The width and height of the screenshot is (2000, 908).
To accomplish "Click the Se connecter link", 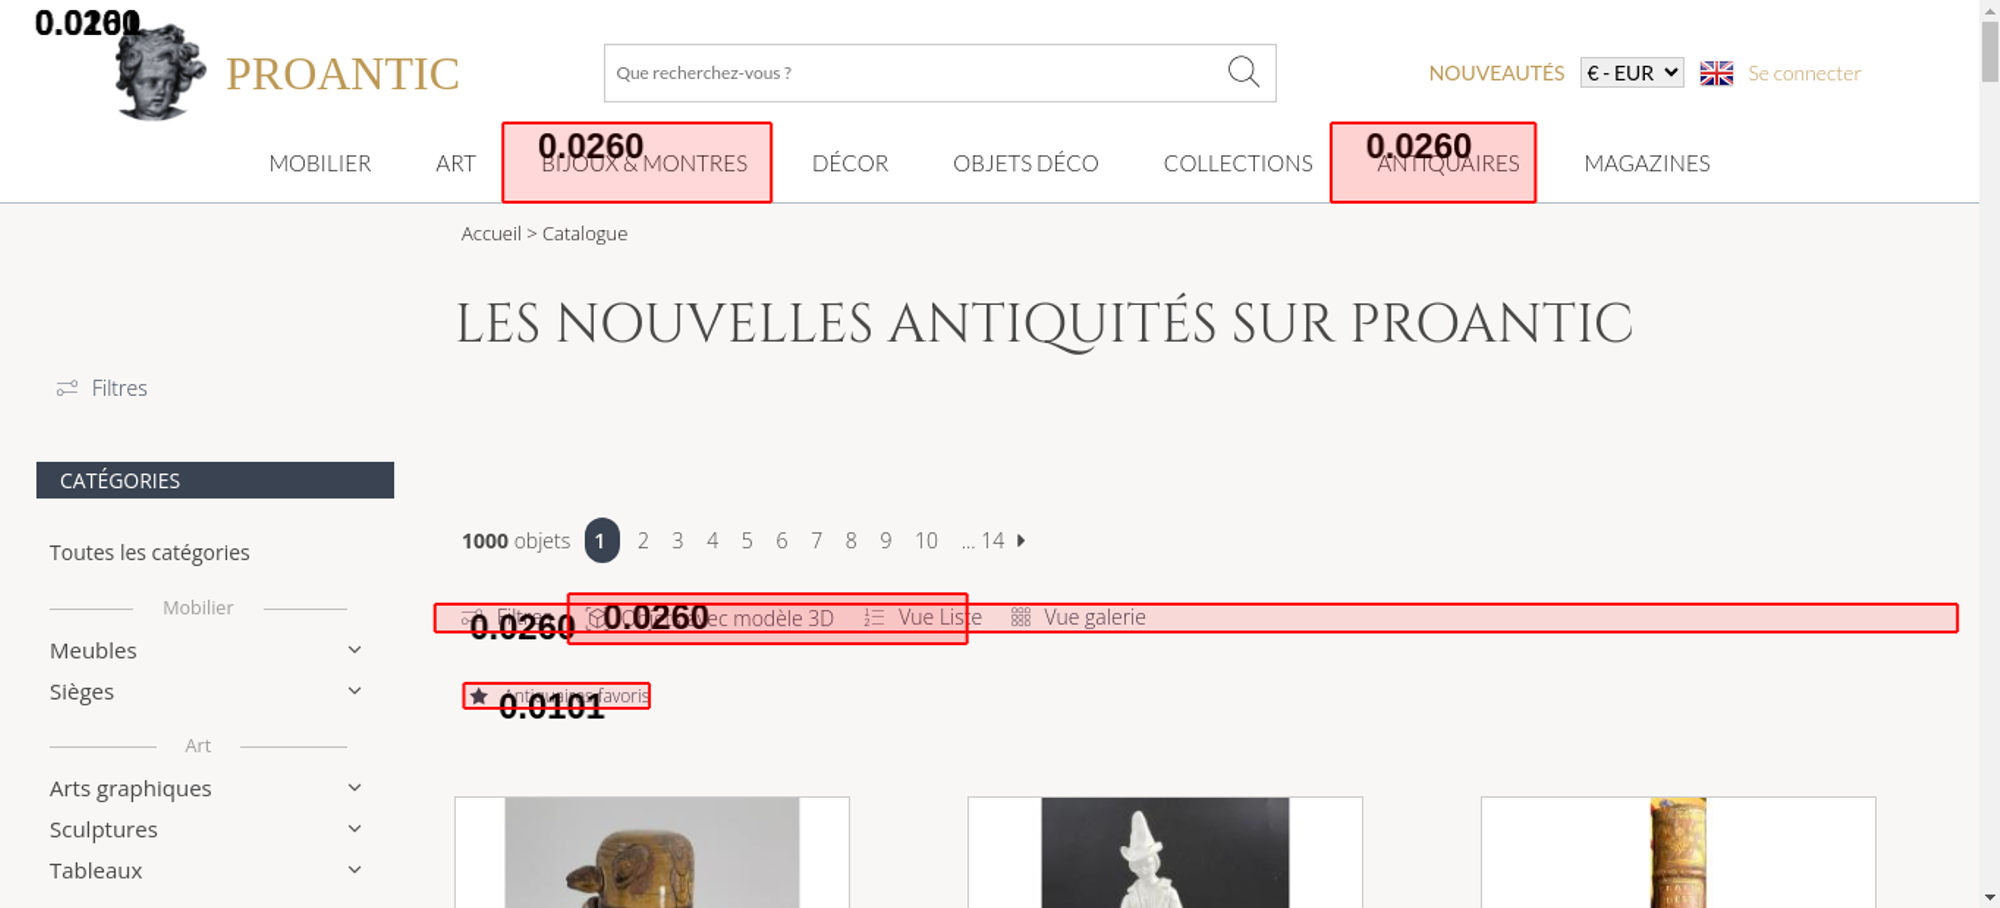I will 1804,73.
